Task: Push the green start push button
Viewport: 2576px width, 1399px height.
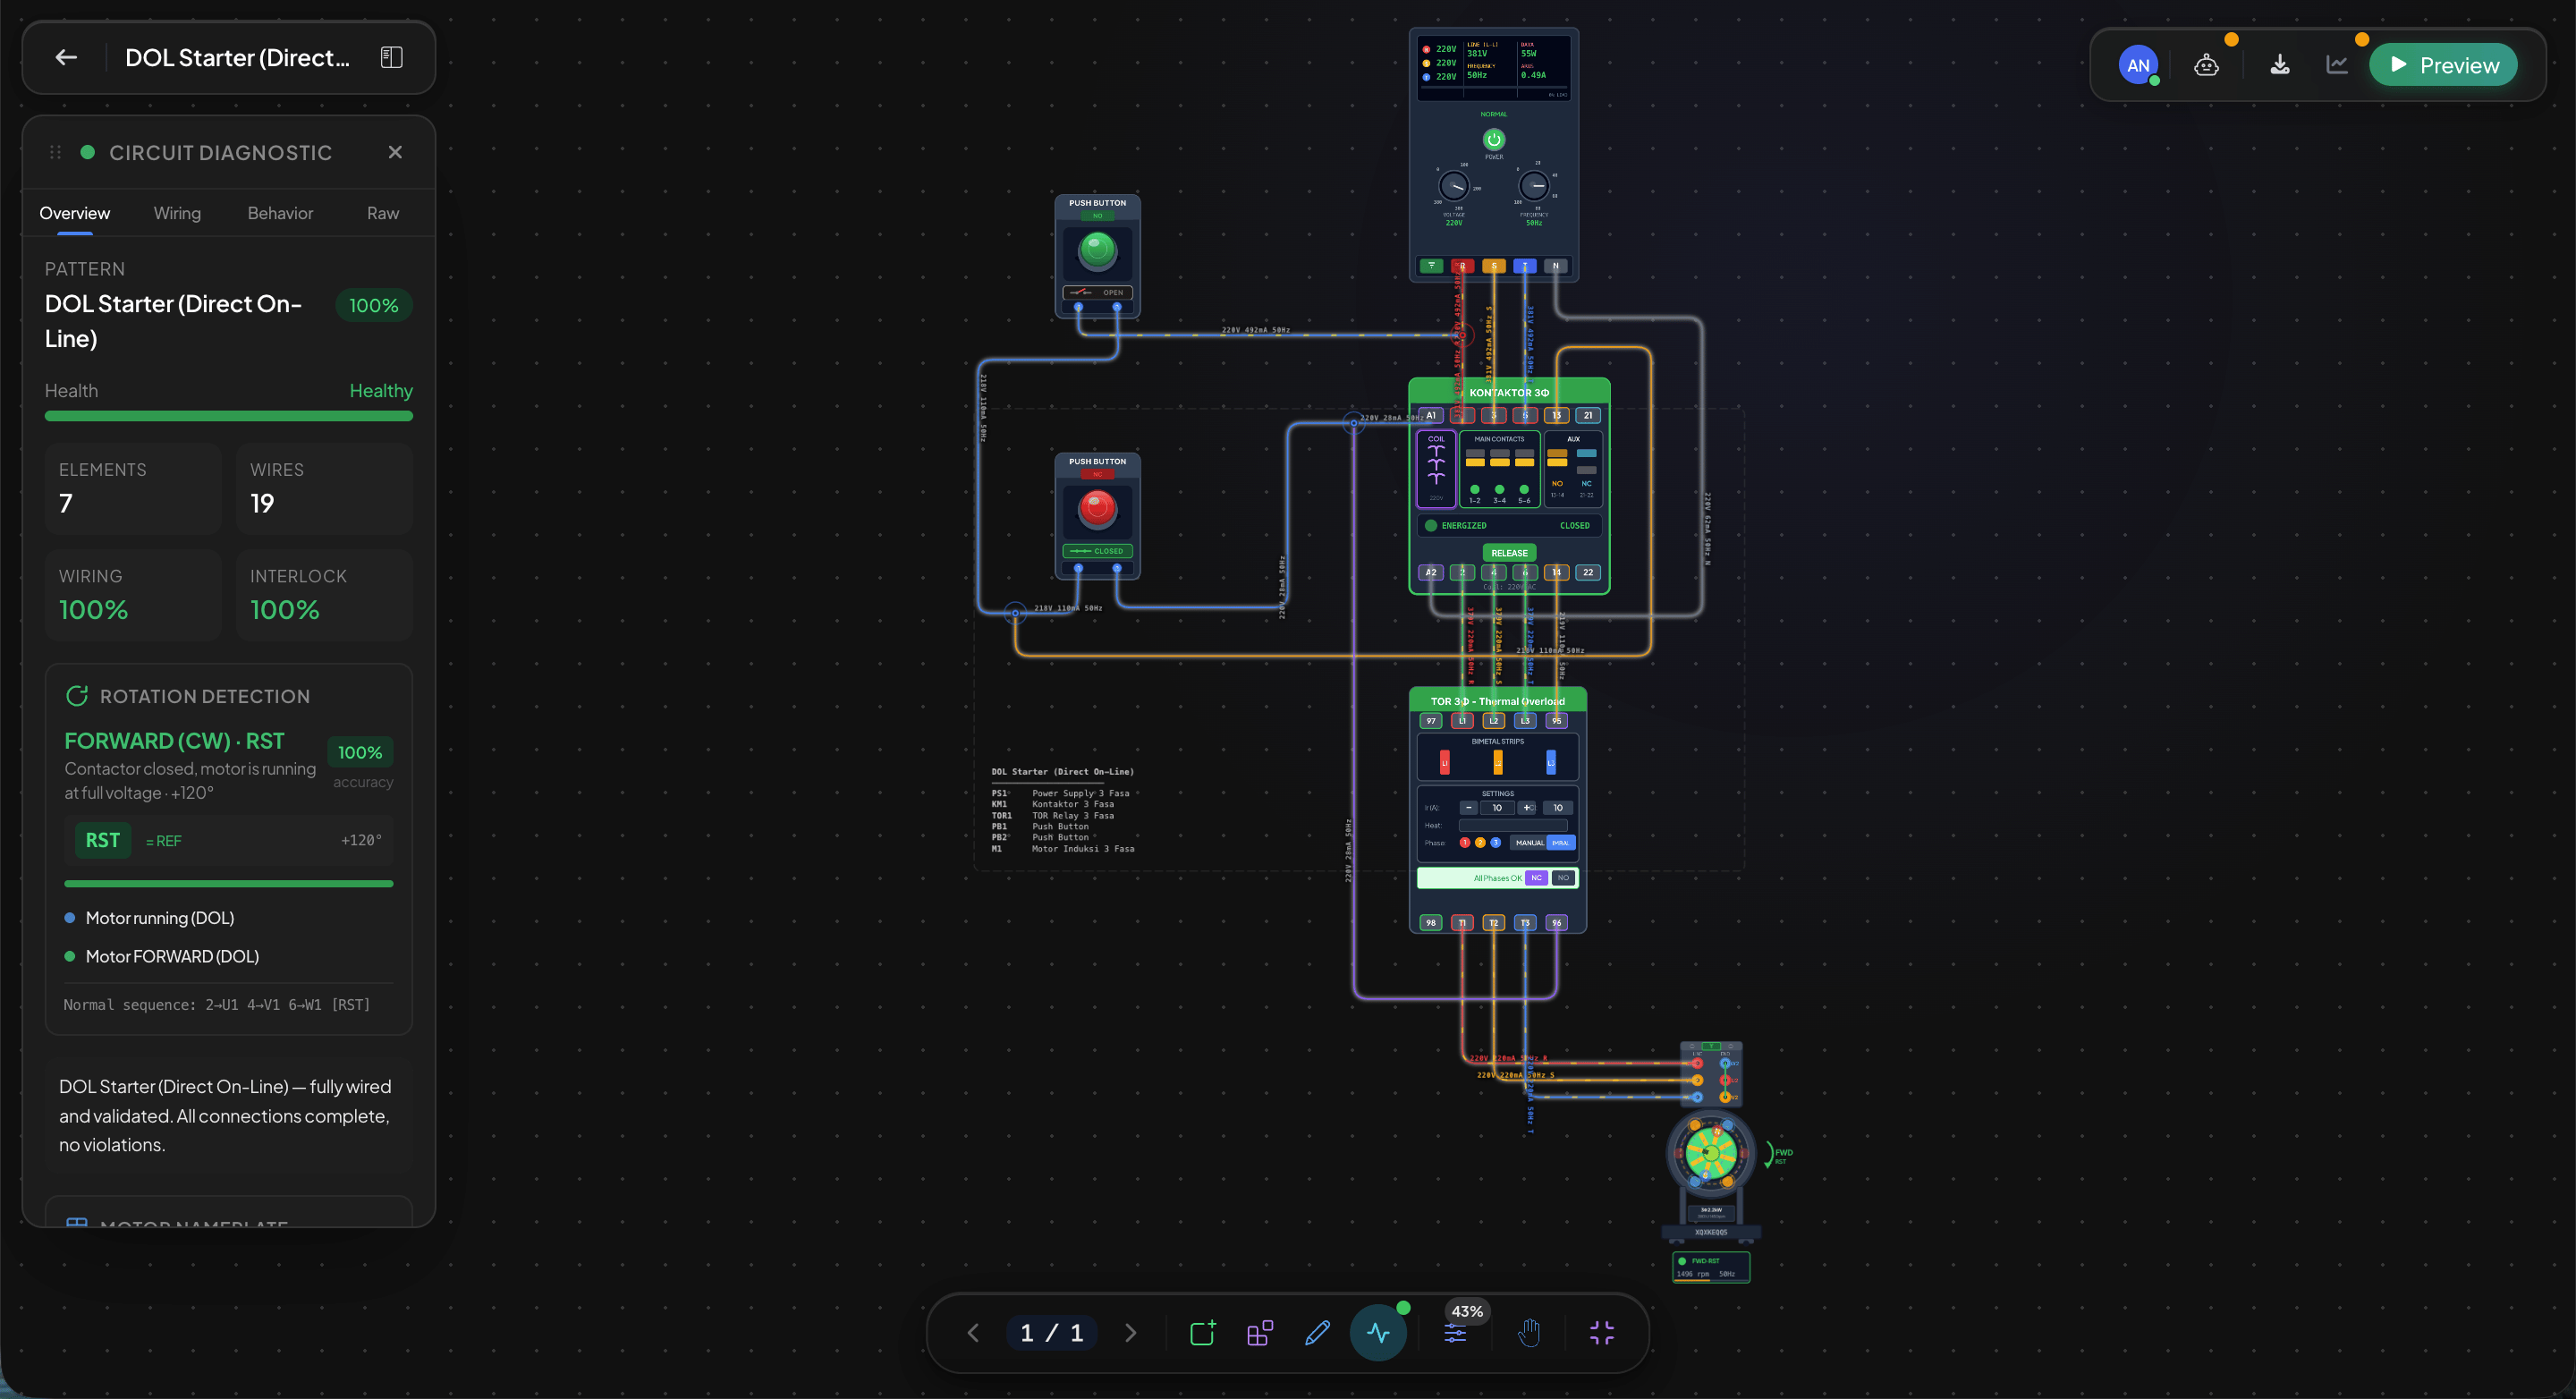Action: pyautogui.click(x=1097, y=250)
